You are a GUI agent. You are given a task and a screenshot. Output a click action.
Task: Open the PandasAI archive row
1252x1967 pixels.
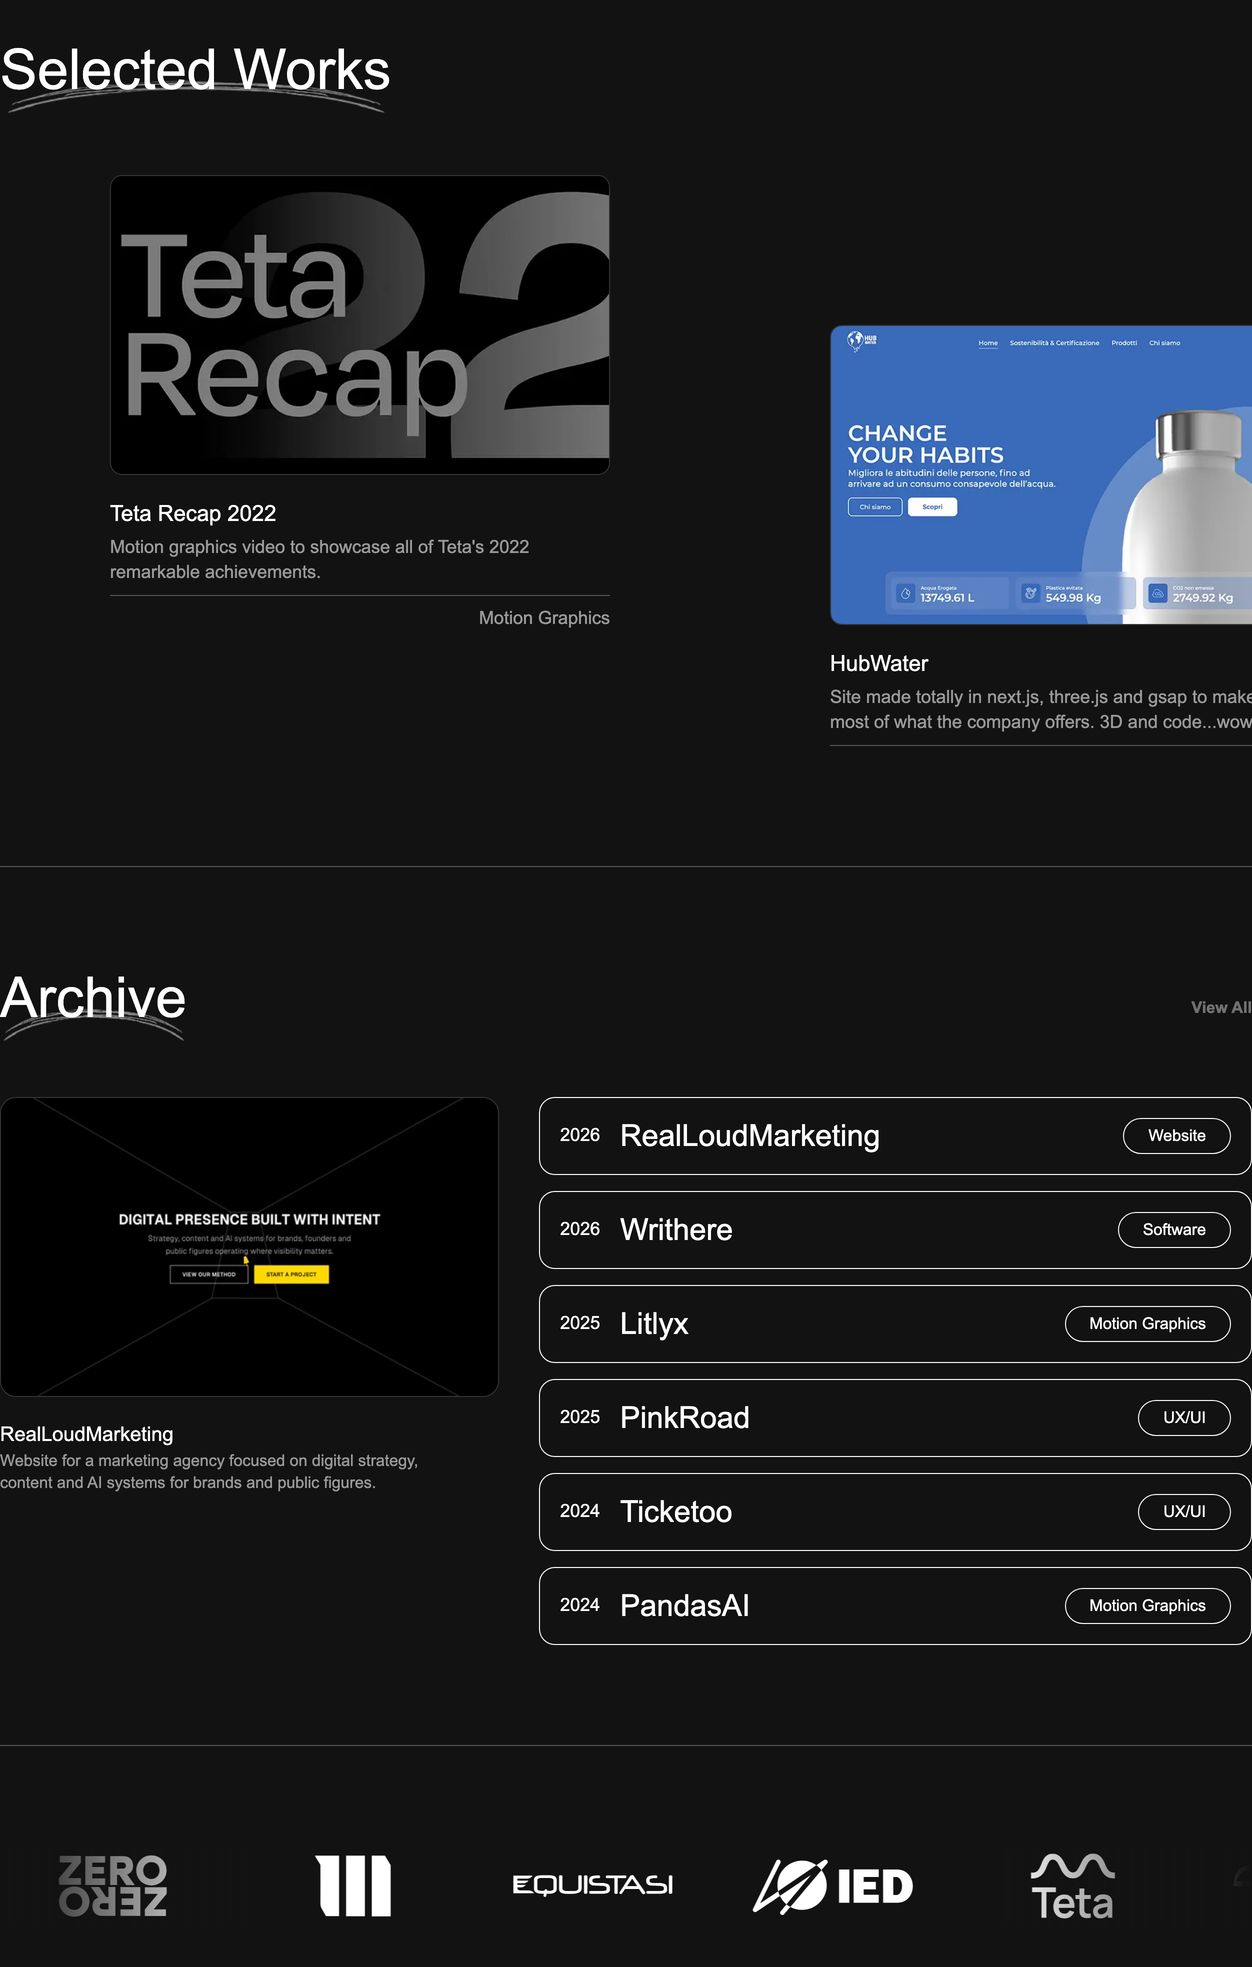895,1606
